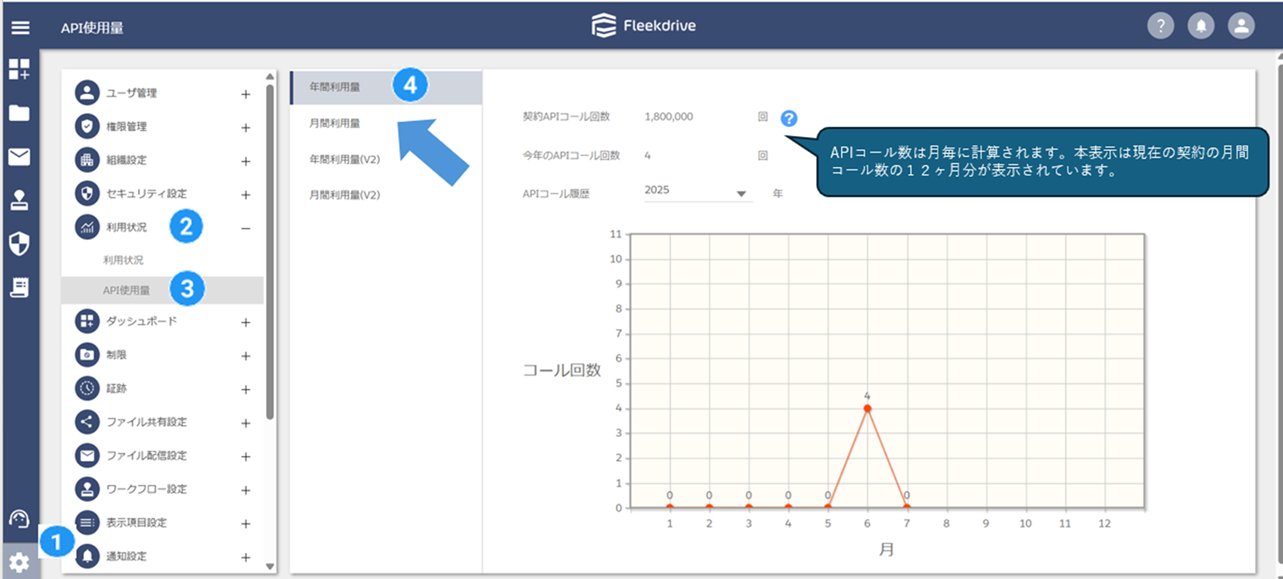
Task: Click the month 1 data point on chart
Action: click(669, 507)
